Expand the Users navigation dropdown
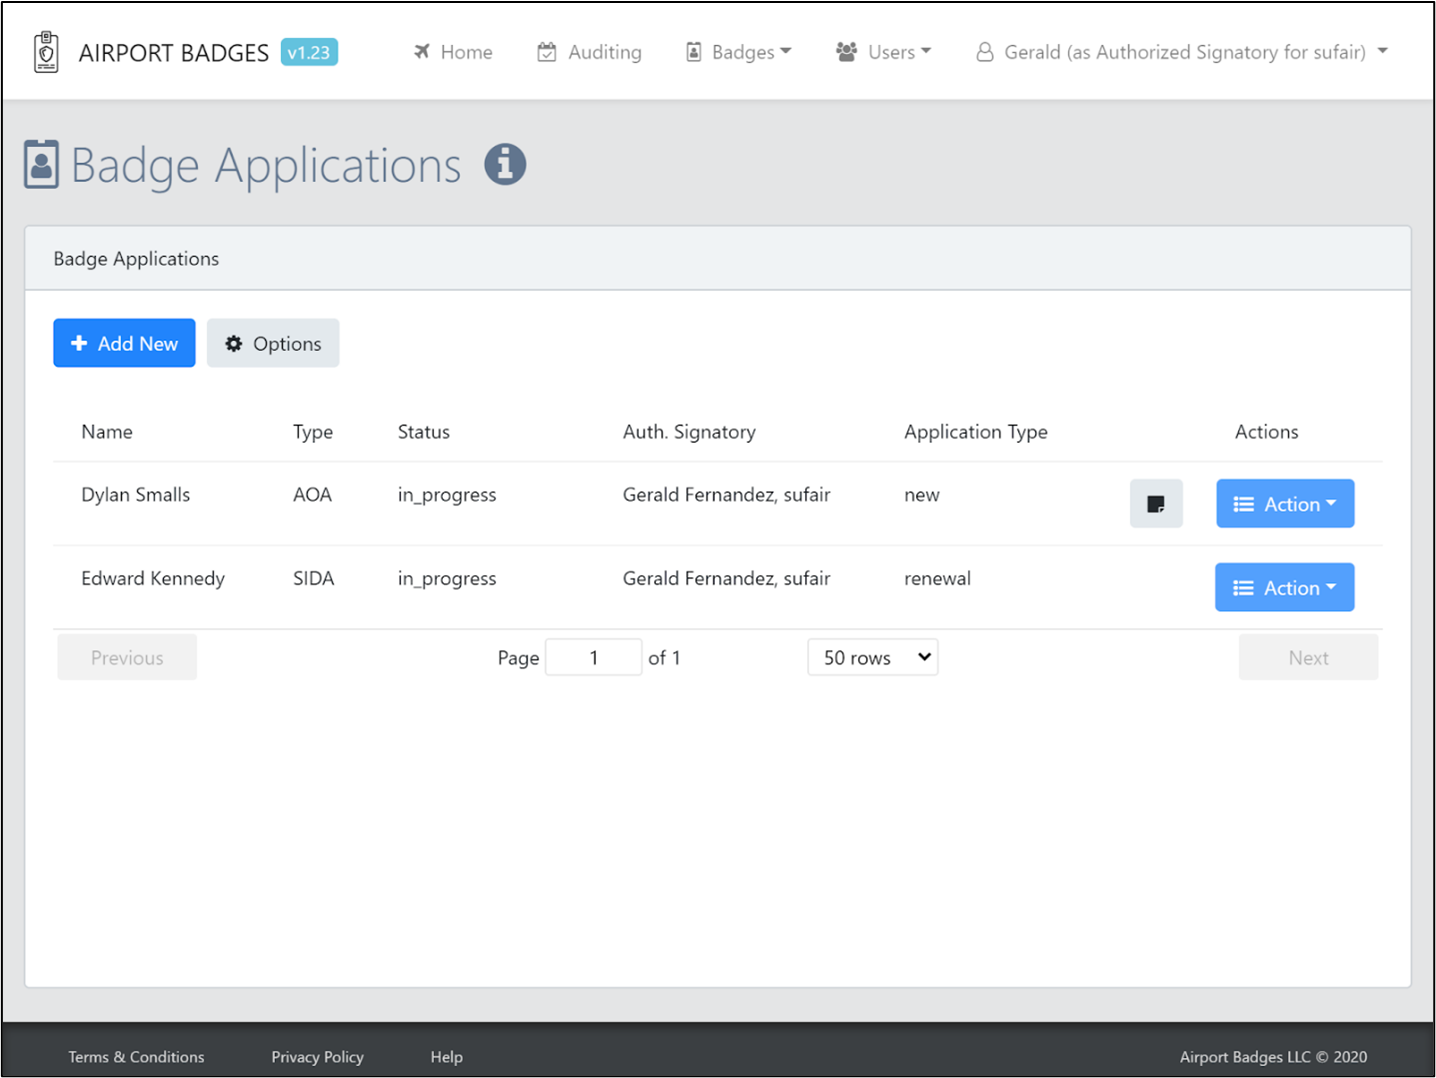 coord(883,52)
